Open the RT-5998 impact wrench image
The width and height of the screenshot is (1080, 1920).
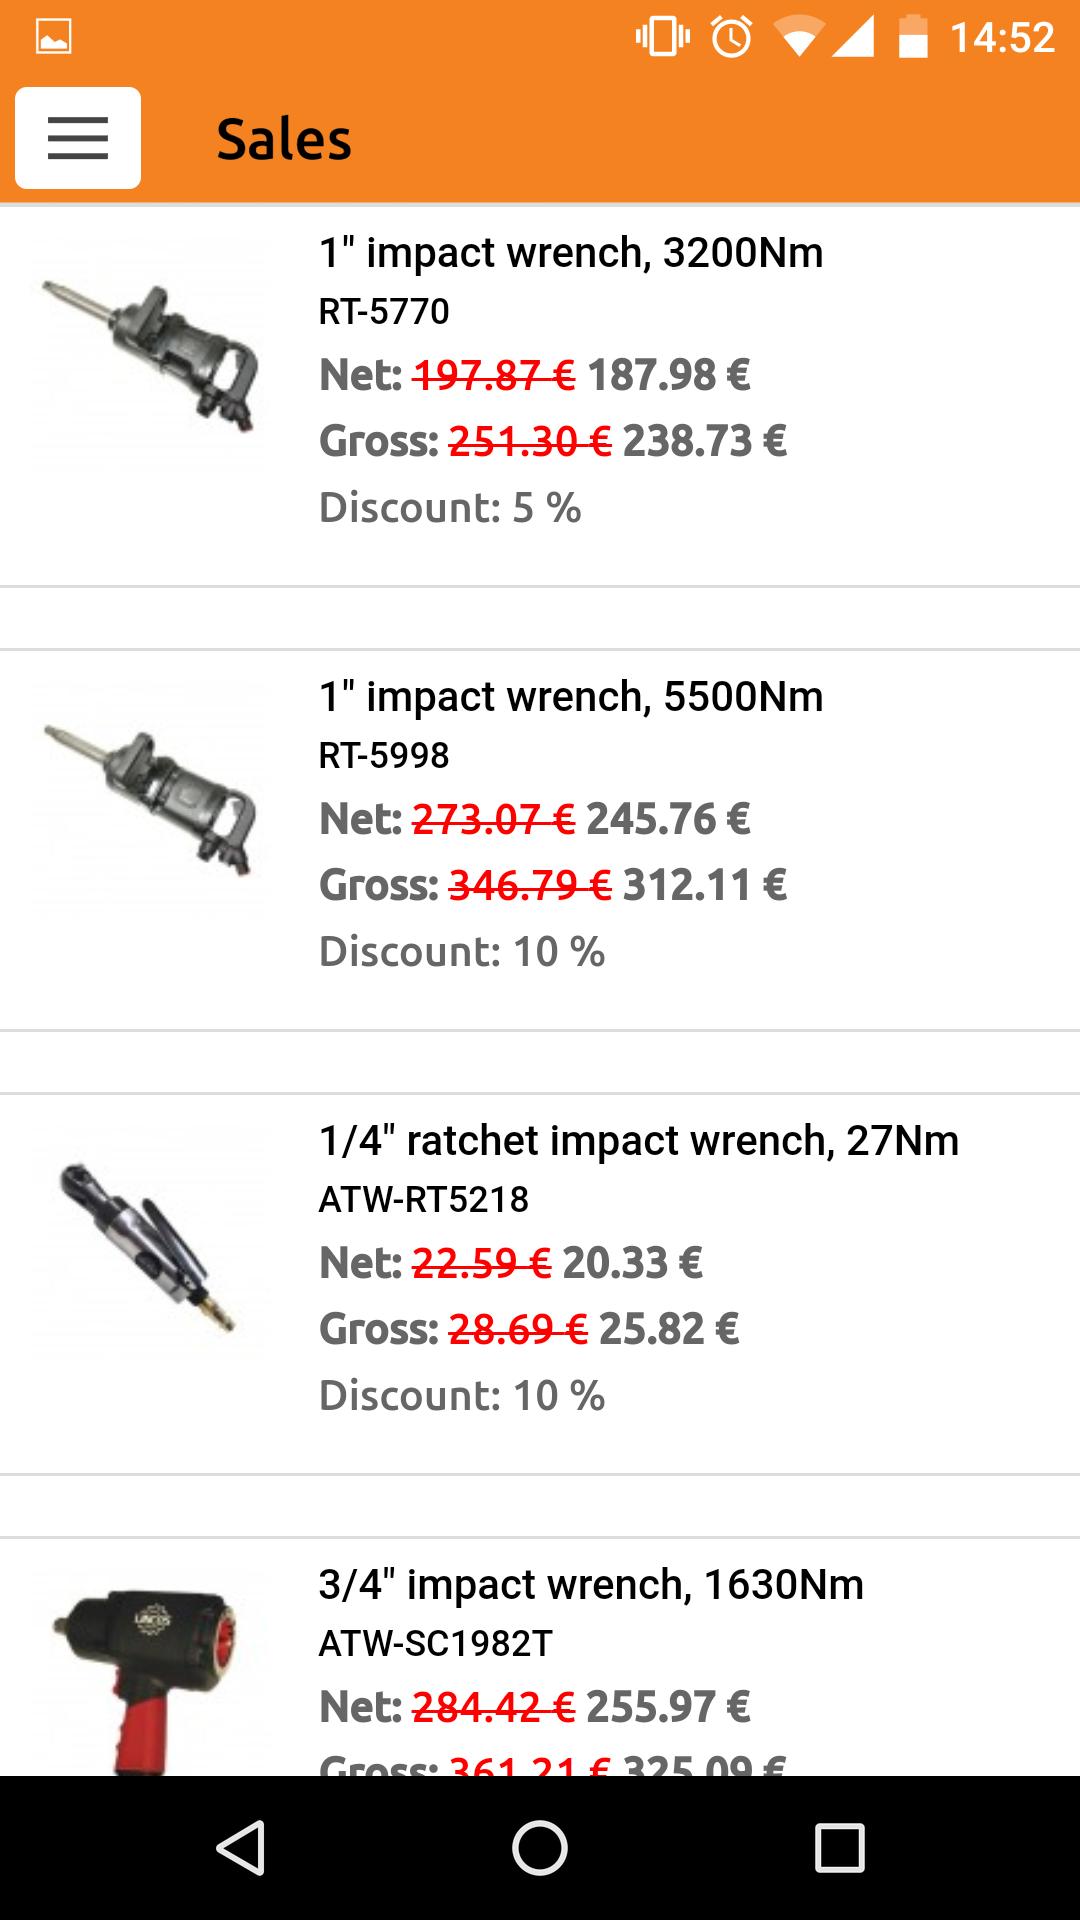tap(151, 799)
